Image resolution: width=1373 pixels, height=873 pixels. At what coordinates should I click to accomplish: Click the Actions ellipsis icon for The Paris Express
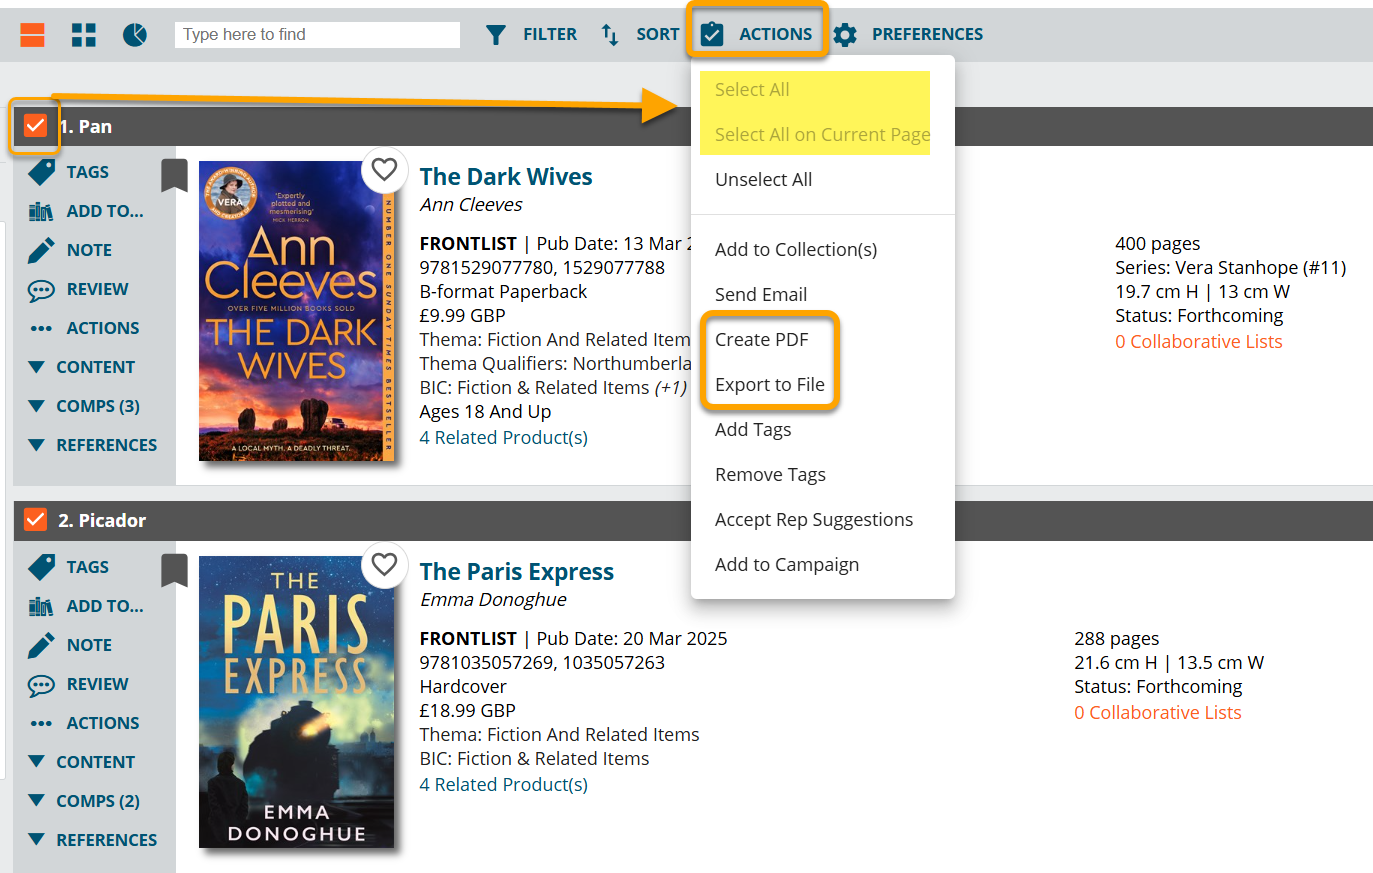(41, 723)
